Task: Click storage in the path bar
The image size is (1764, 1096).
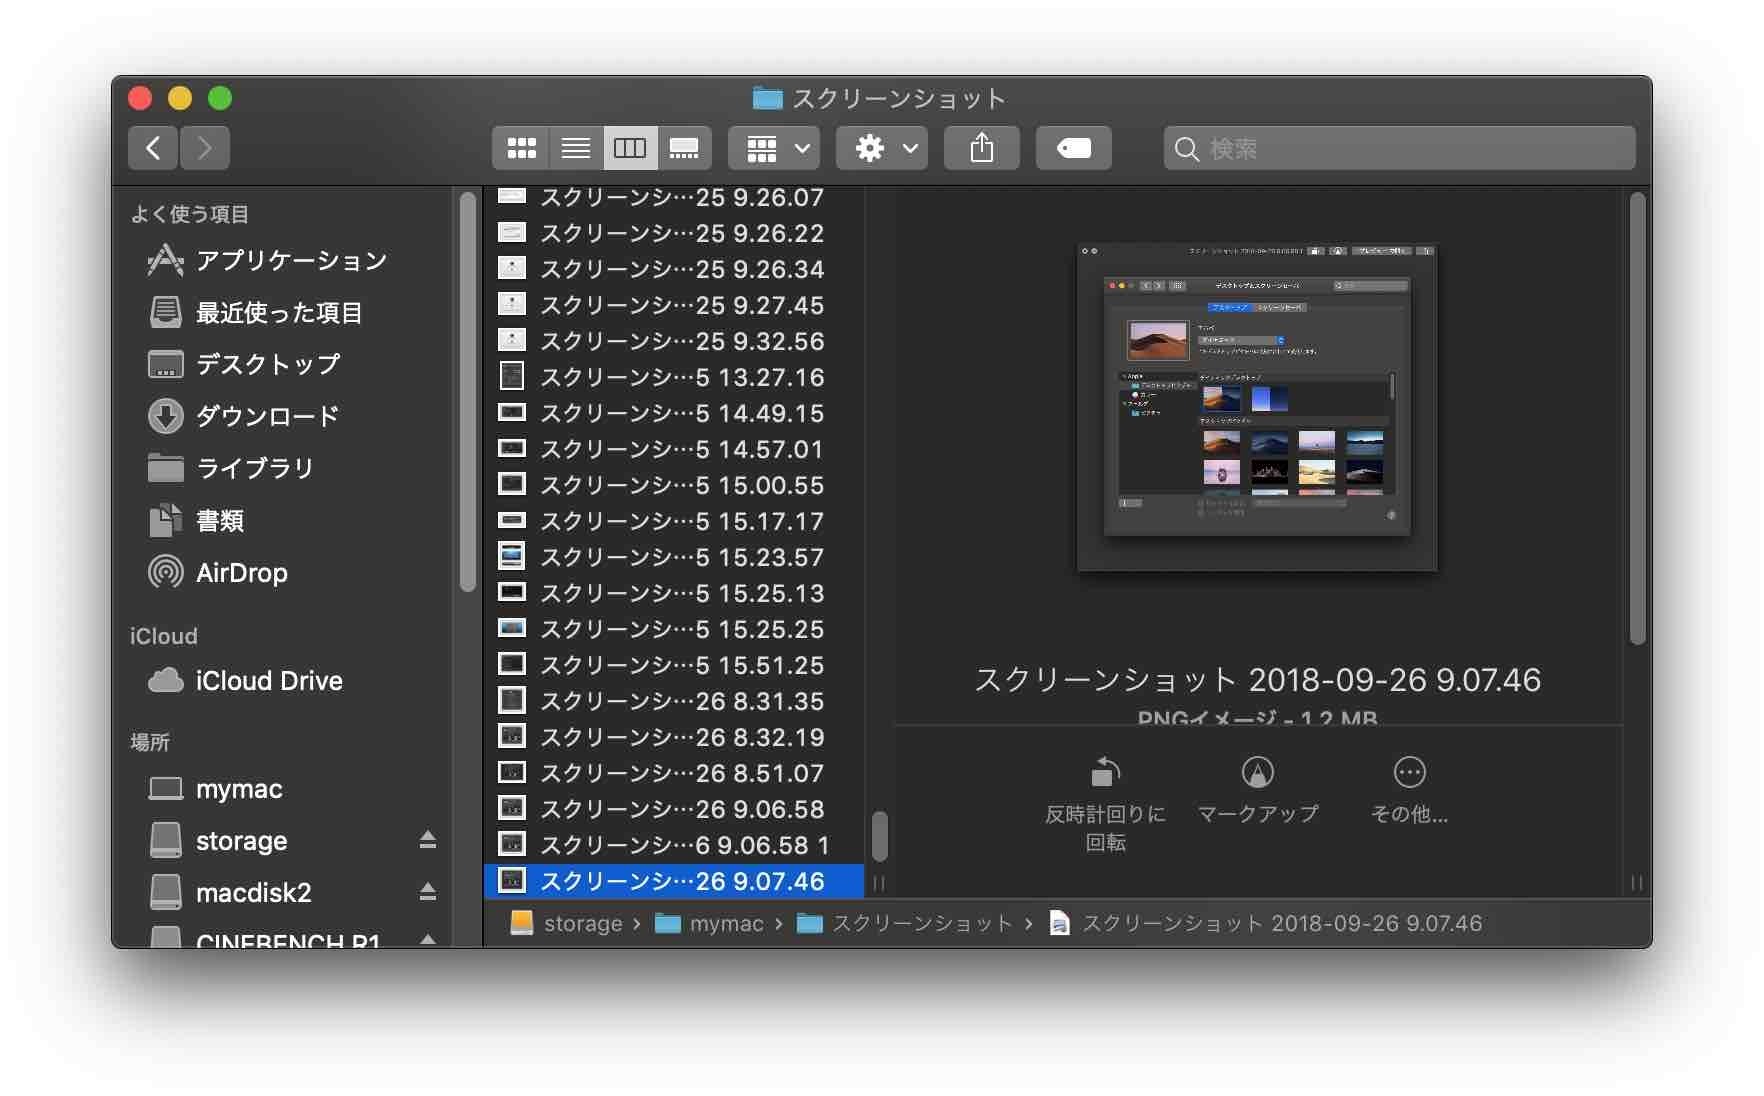Action: coord(567,923)
